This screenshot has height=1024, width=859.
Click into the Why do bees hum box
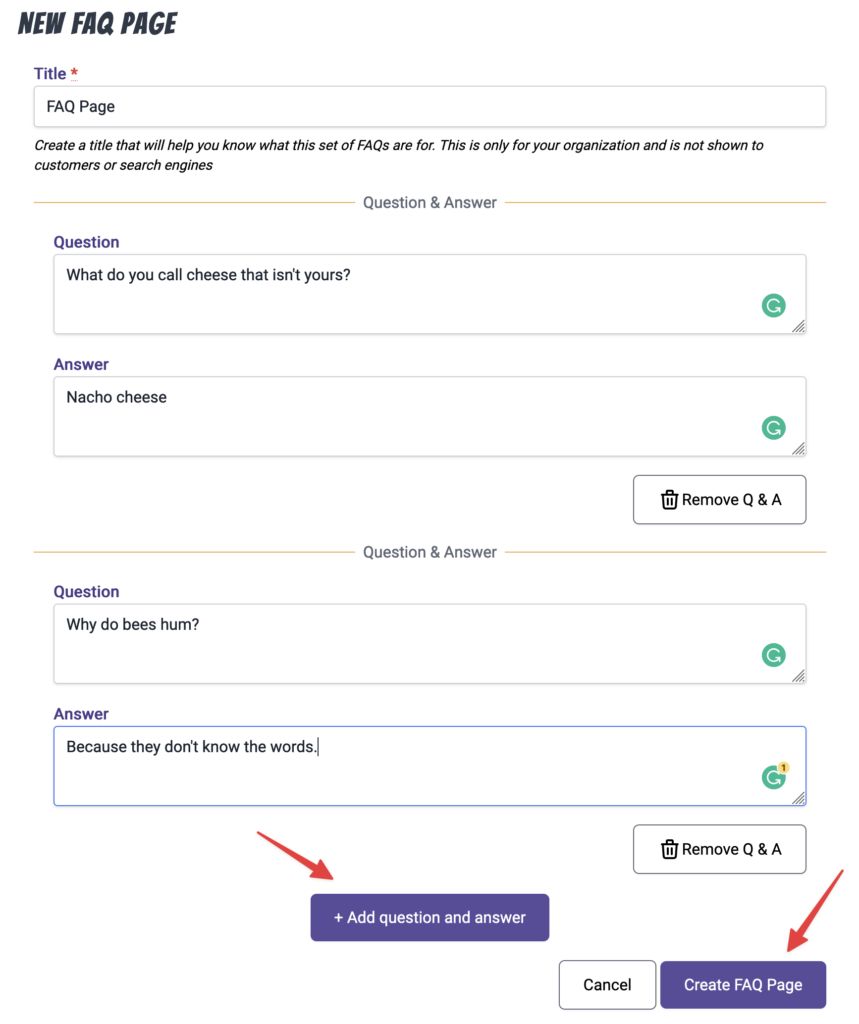pyautogui.click(x=430, y=643)
